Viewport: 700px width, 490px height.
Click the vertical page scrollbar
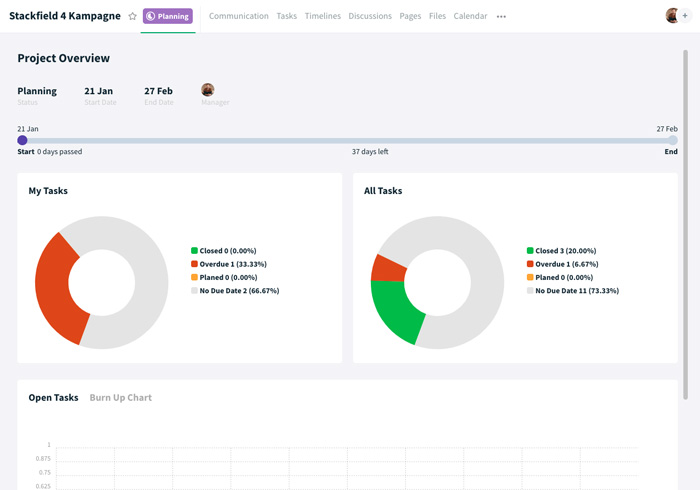pyautogui.click(x=685, y=224)
